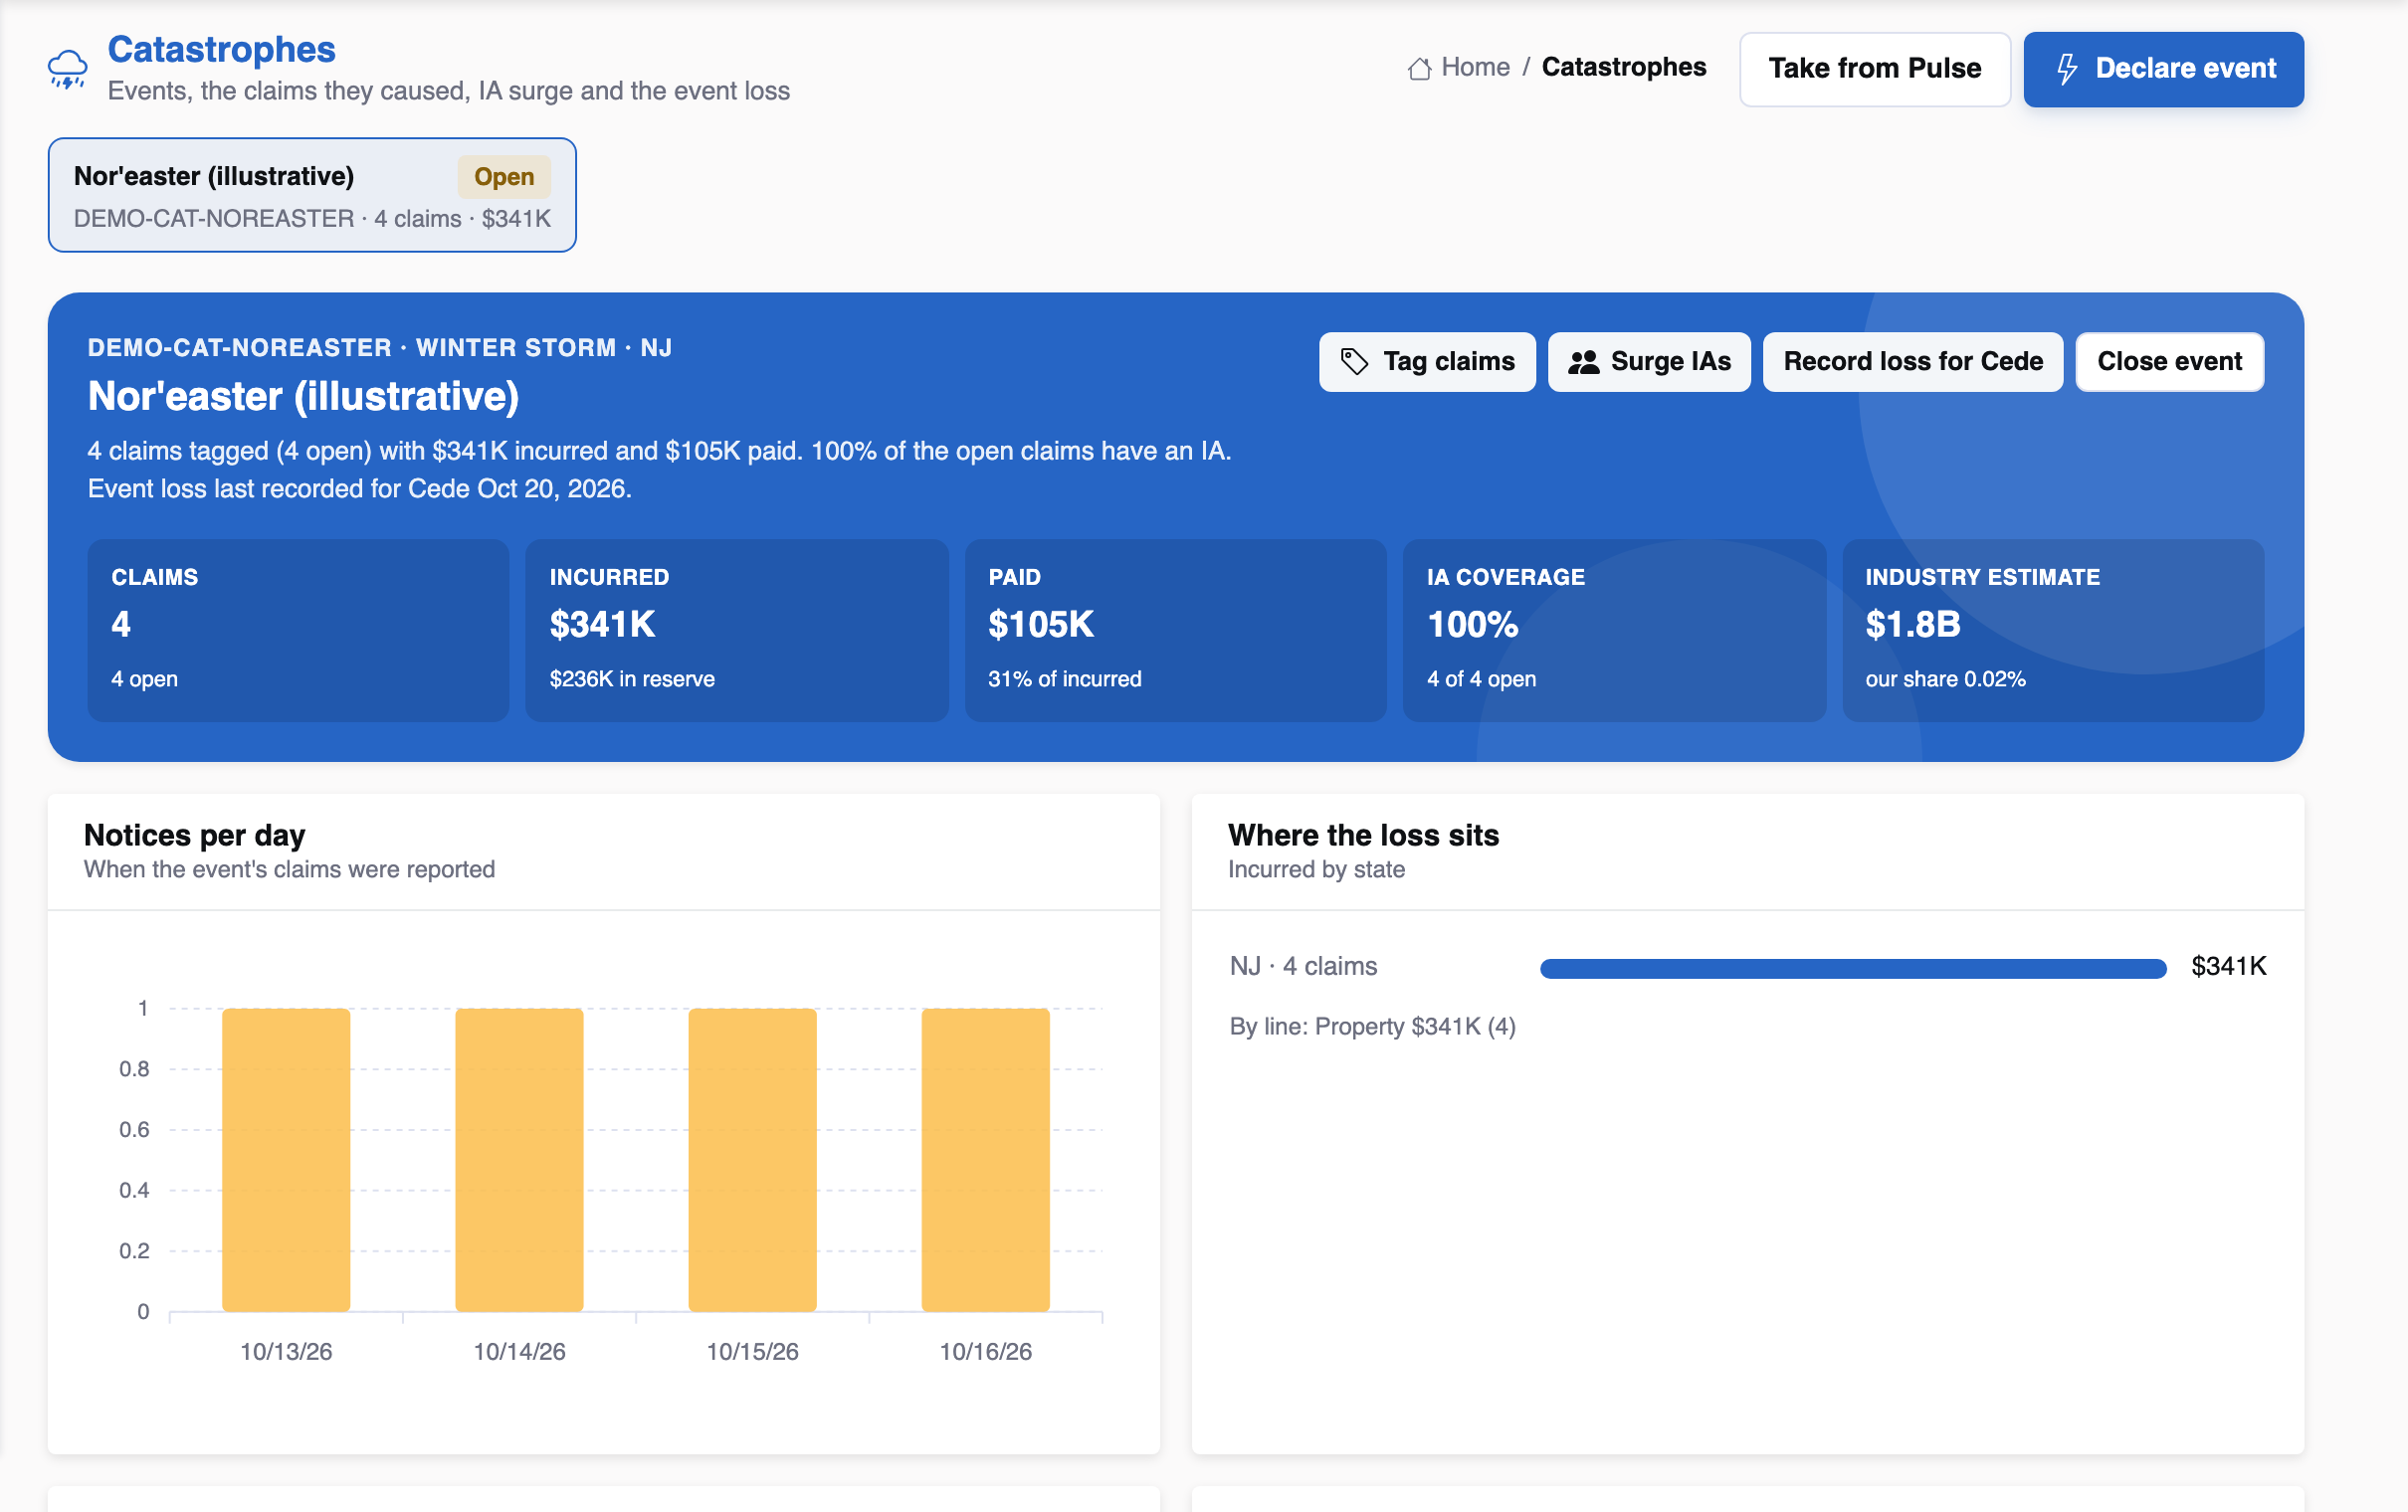Close the event via Close event button

tap(2169, 362)
